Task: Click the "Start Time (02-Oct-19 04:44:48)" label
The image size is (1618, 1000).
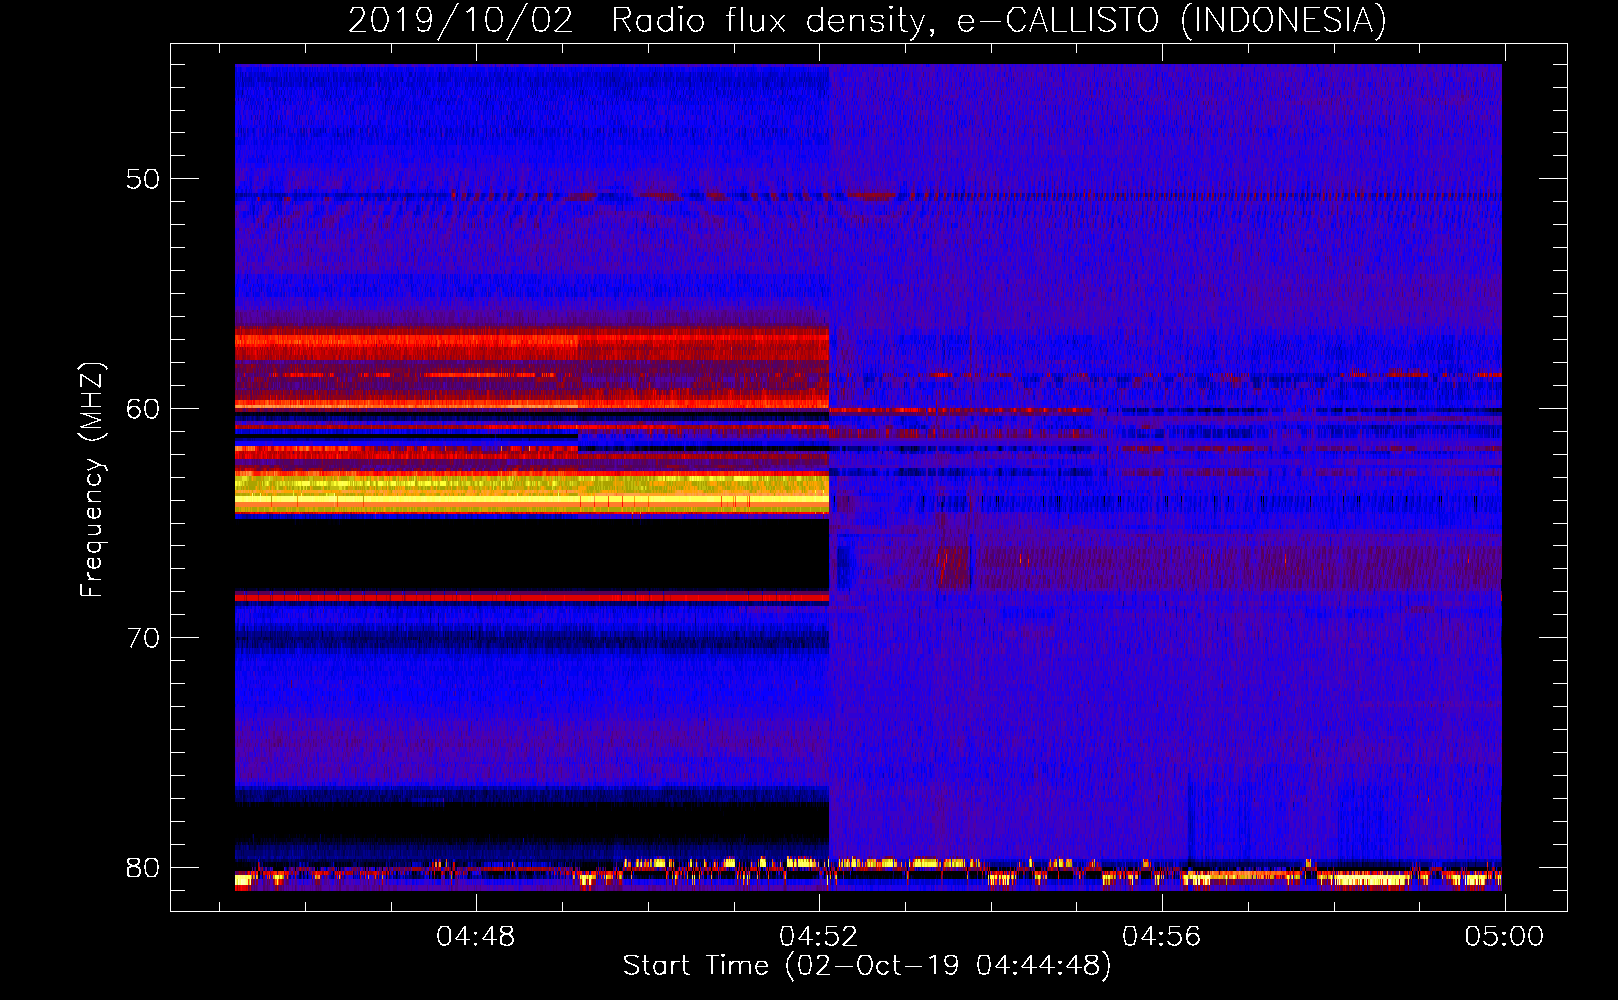Action: (x=867, y=966)
